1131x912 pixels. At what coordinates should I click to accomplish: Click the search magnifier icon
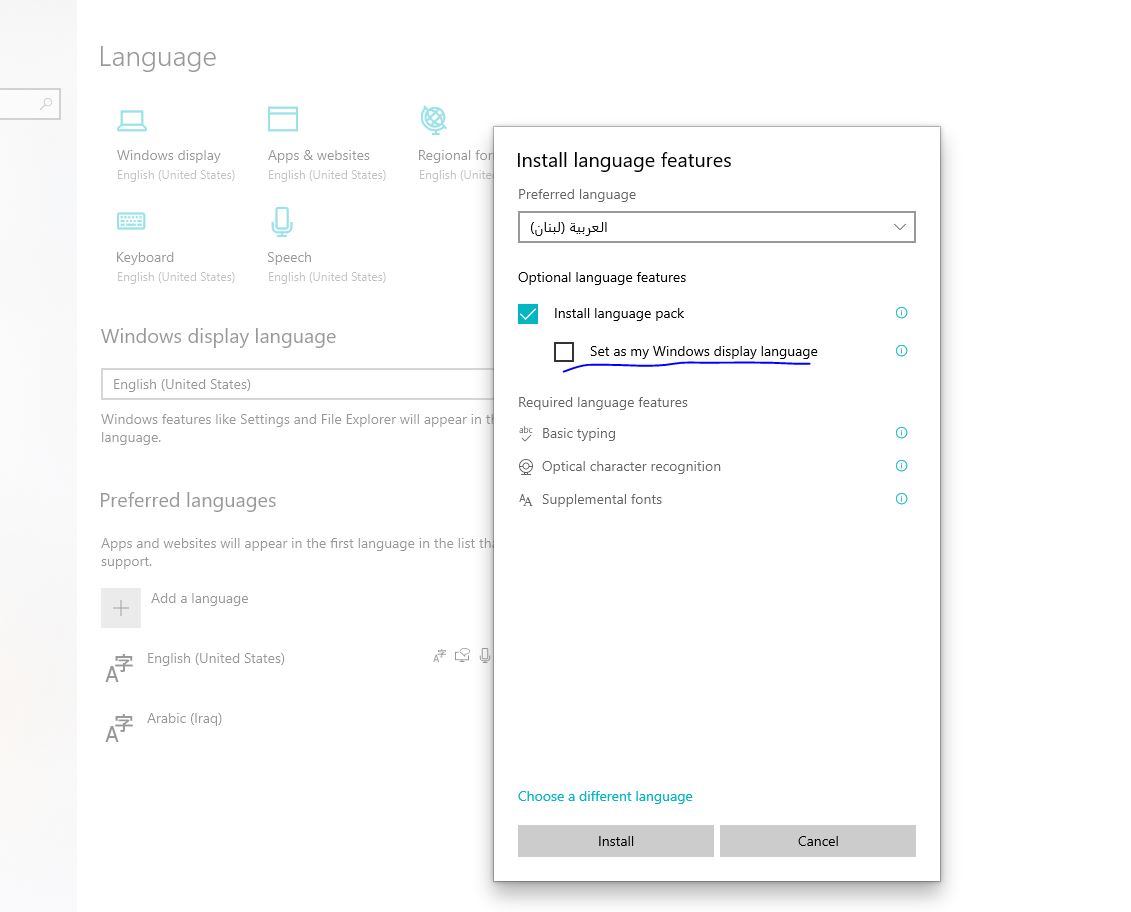tap(46, 104)
